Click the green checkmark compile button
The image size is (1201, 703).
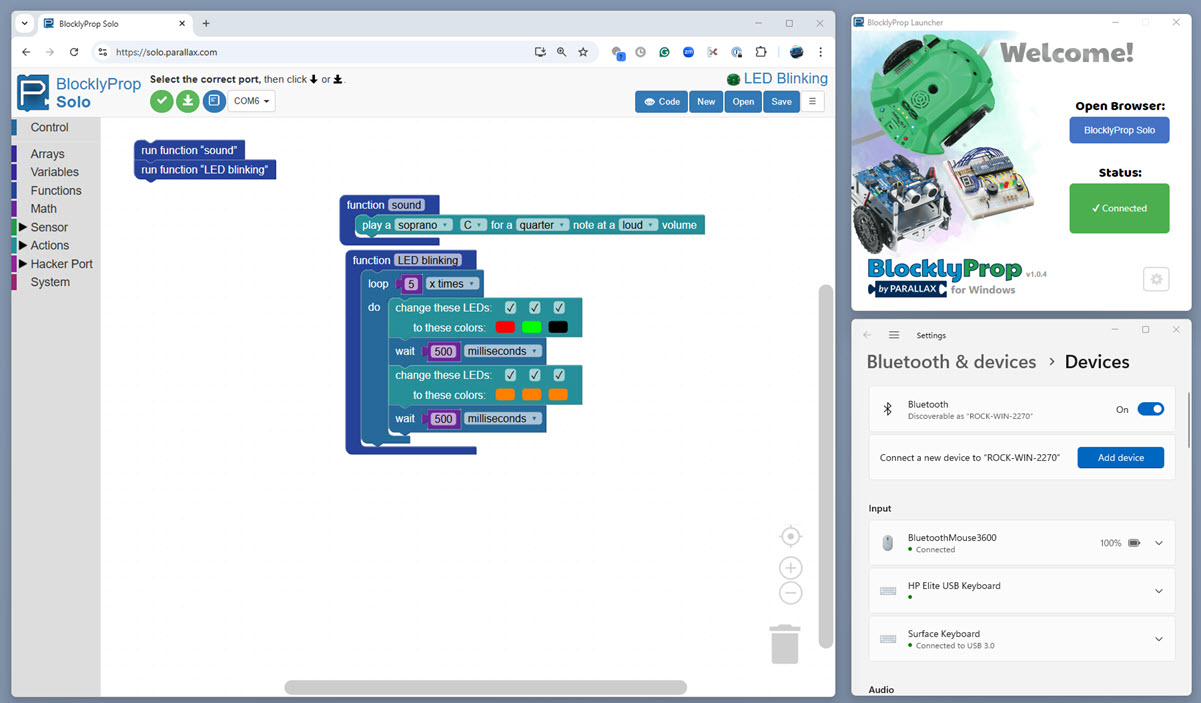[x=161, y=101]
